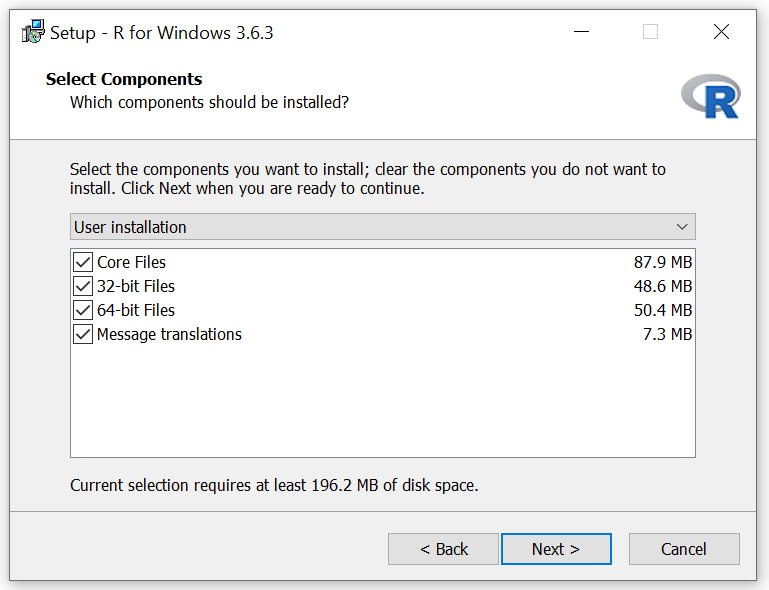769x590 pixels.
Task: Click the 48.6 MB size of 32-bit Files
Action: [663, 286]
